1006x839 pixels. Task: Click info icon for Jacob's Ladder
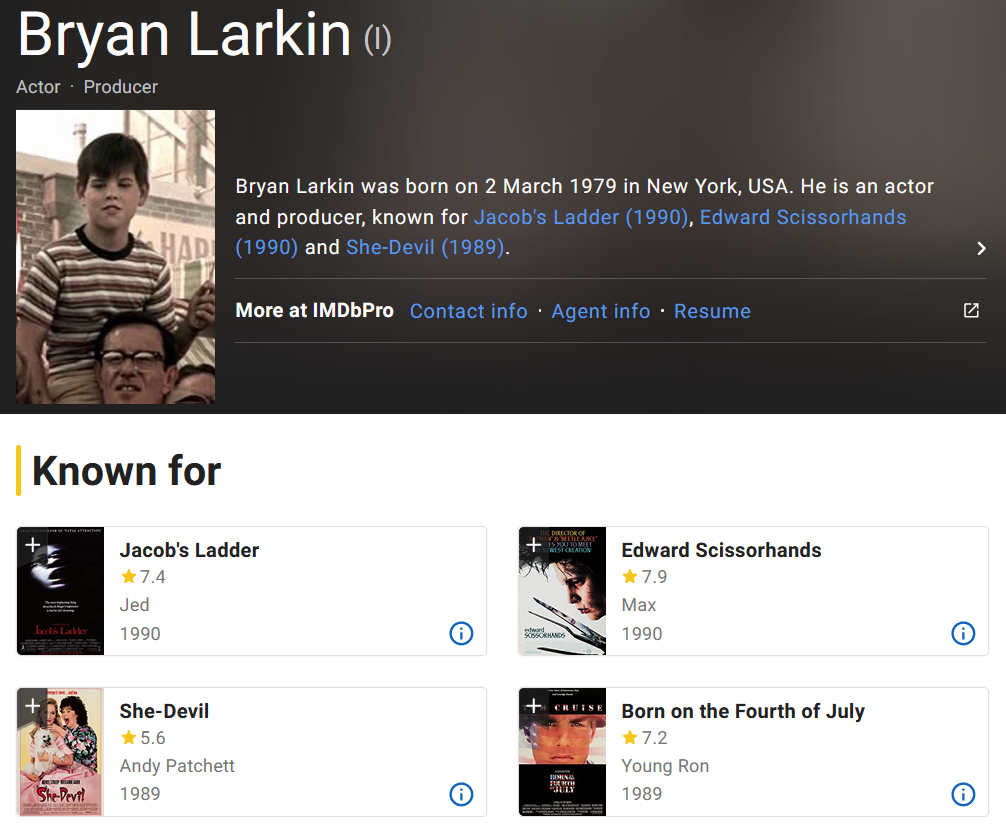461,633
